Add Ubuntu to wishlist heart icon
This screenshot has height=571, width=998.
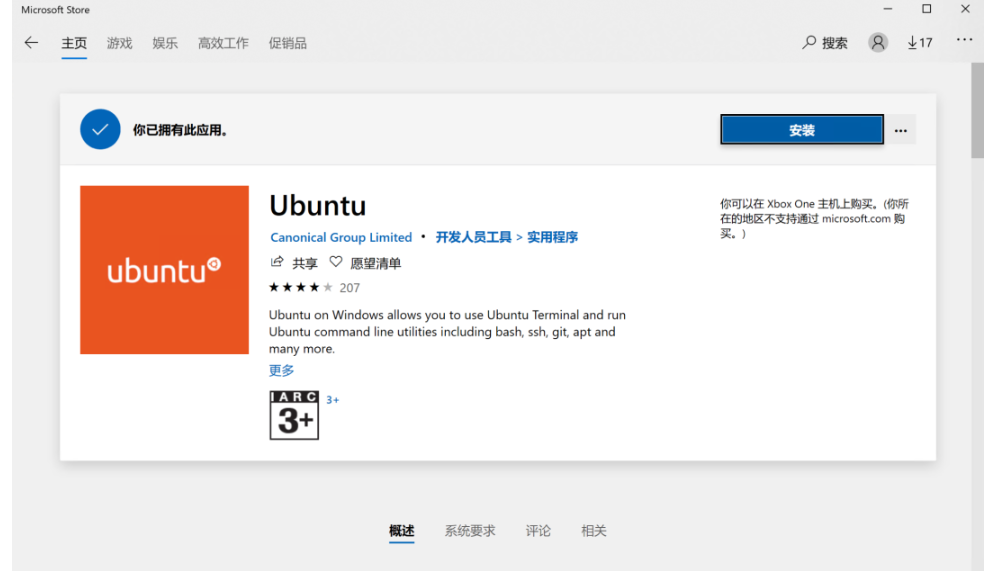[335, 262]
